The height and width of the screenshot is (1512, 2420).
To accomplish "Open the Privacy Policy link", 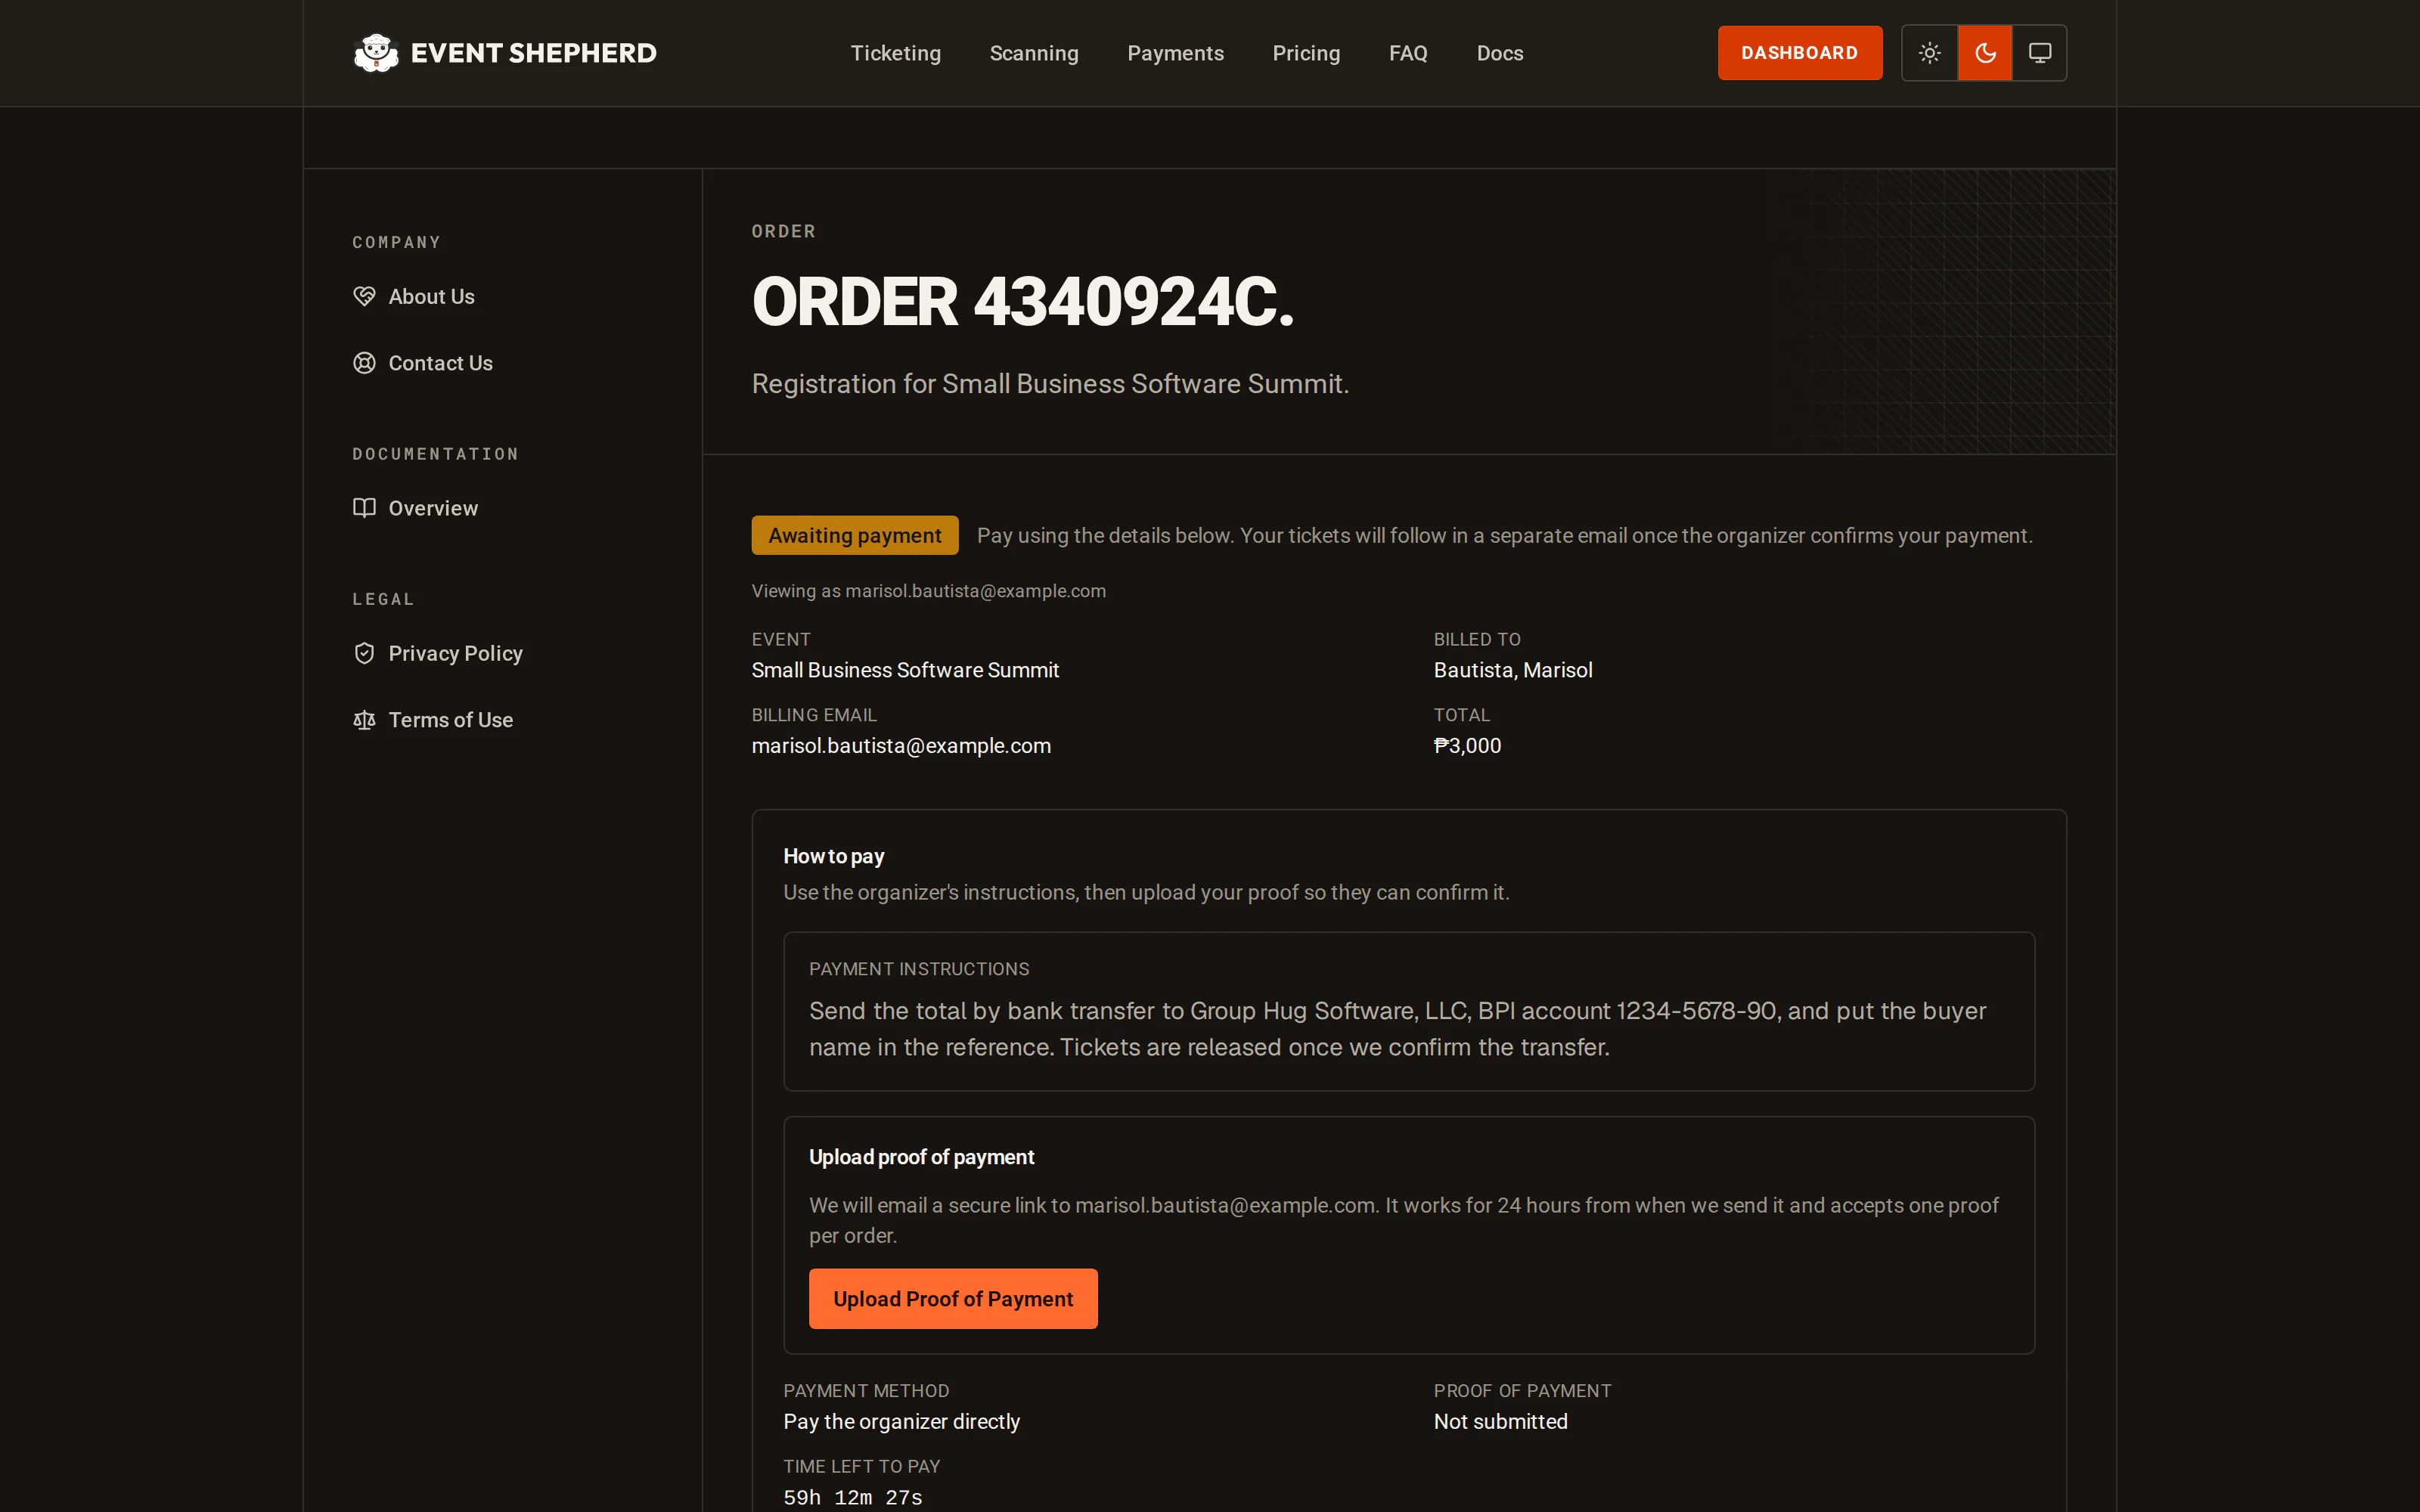I will click(x=455, y=653).
